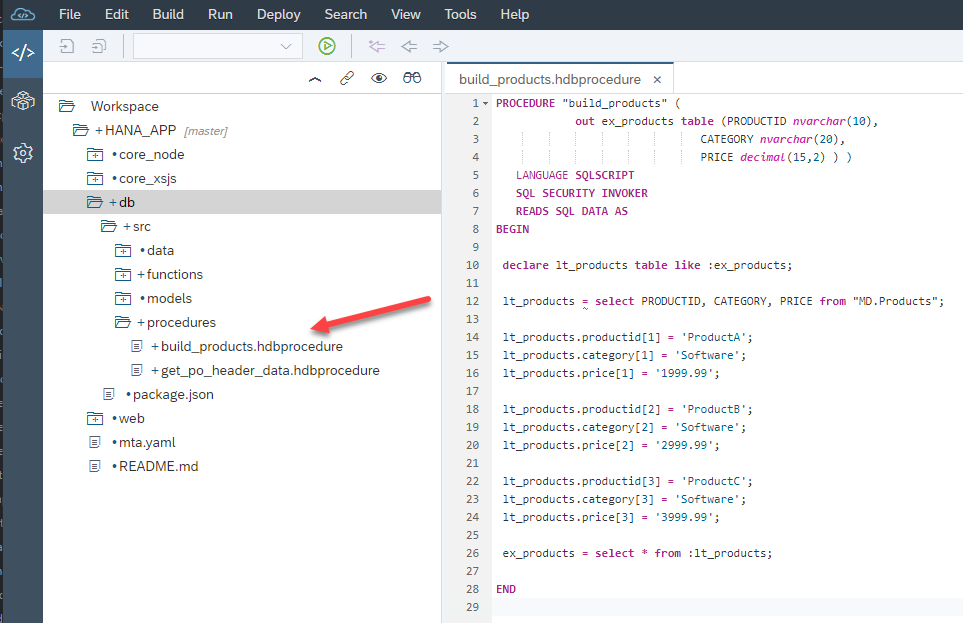Close the build_products.hdbprocedure tab
The width and height of the screenshot is (963, 623).
click(x=657, y=80)
